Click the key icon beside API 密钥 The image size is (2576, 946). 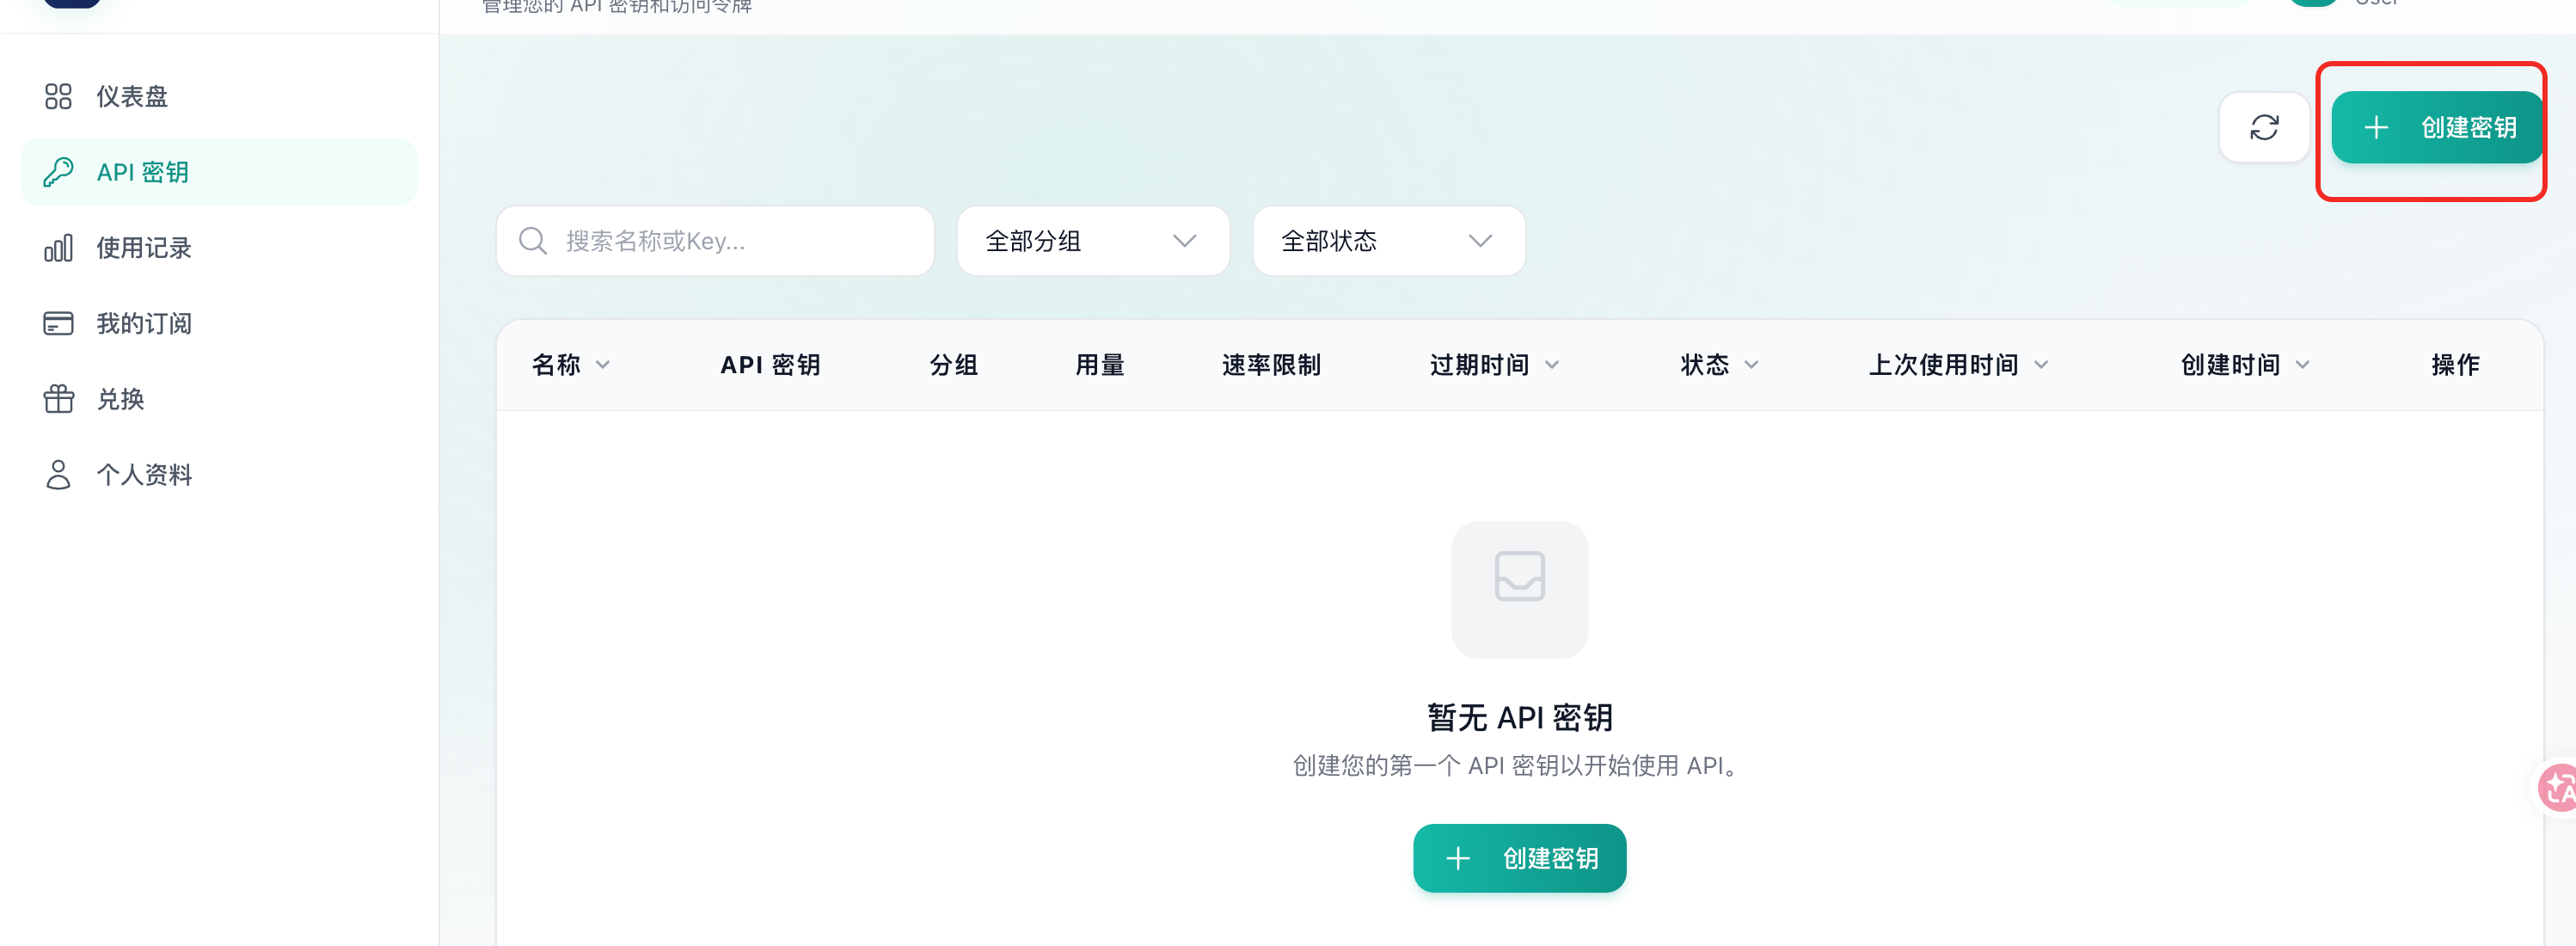(58, 172)
